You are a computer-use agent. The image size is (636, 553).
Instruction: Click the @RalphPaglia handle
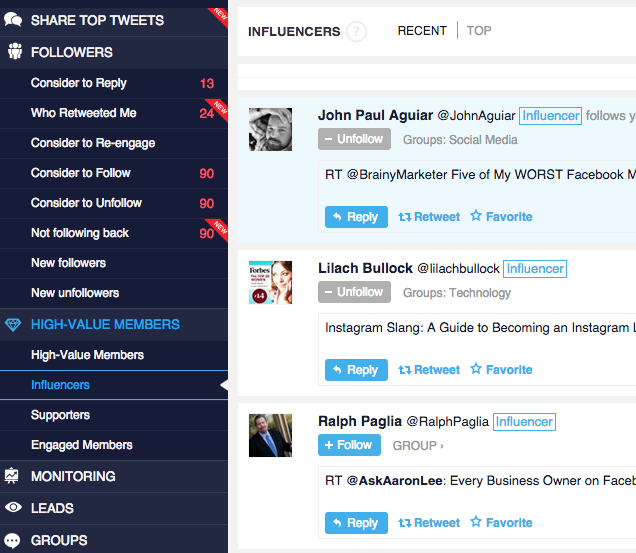click(448, 422)
